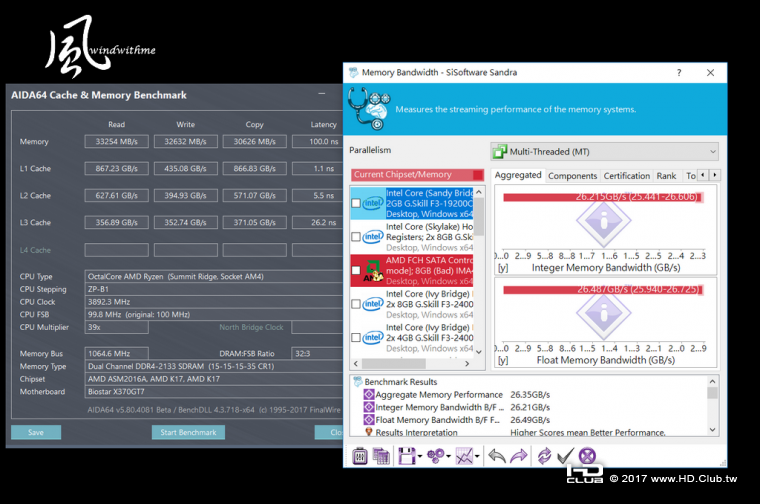Click the Save button in AIDA64
Image resolution: width=760 pixels, height=504 pixels.
coord(36,432)
